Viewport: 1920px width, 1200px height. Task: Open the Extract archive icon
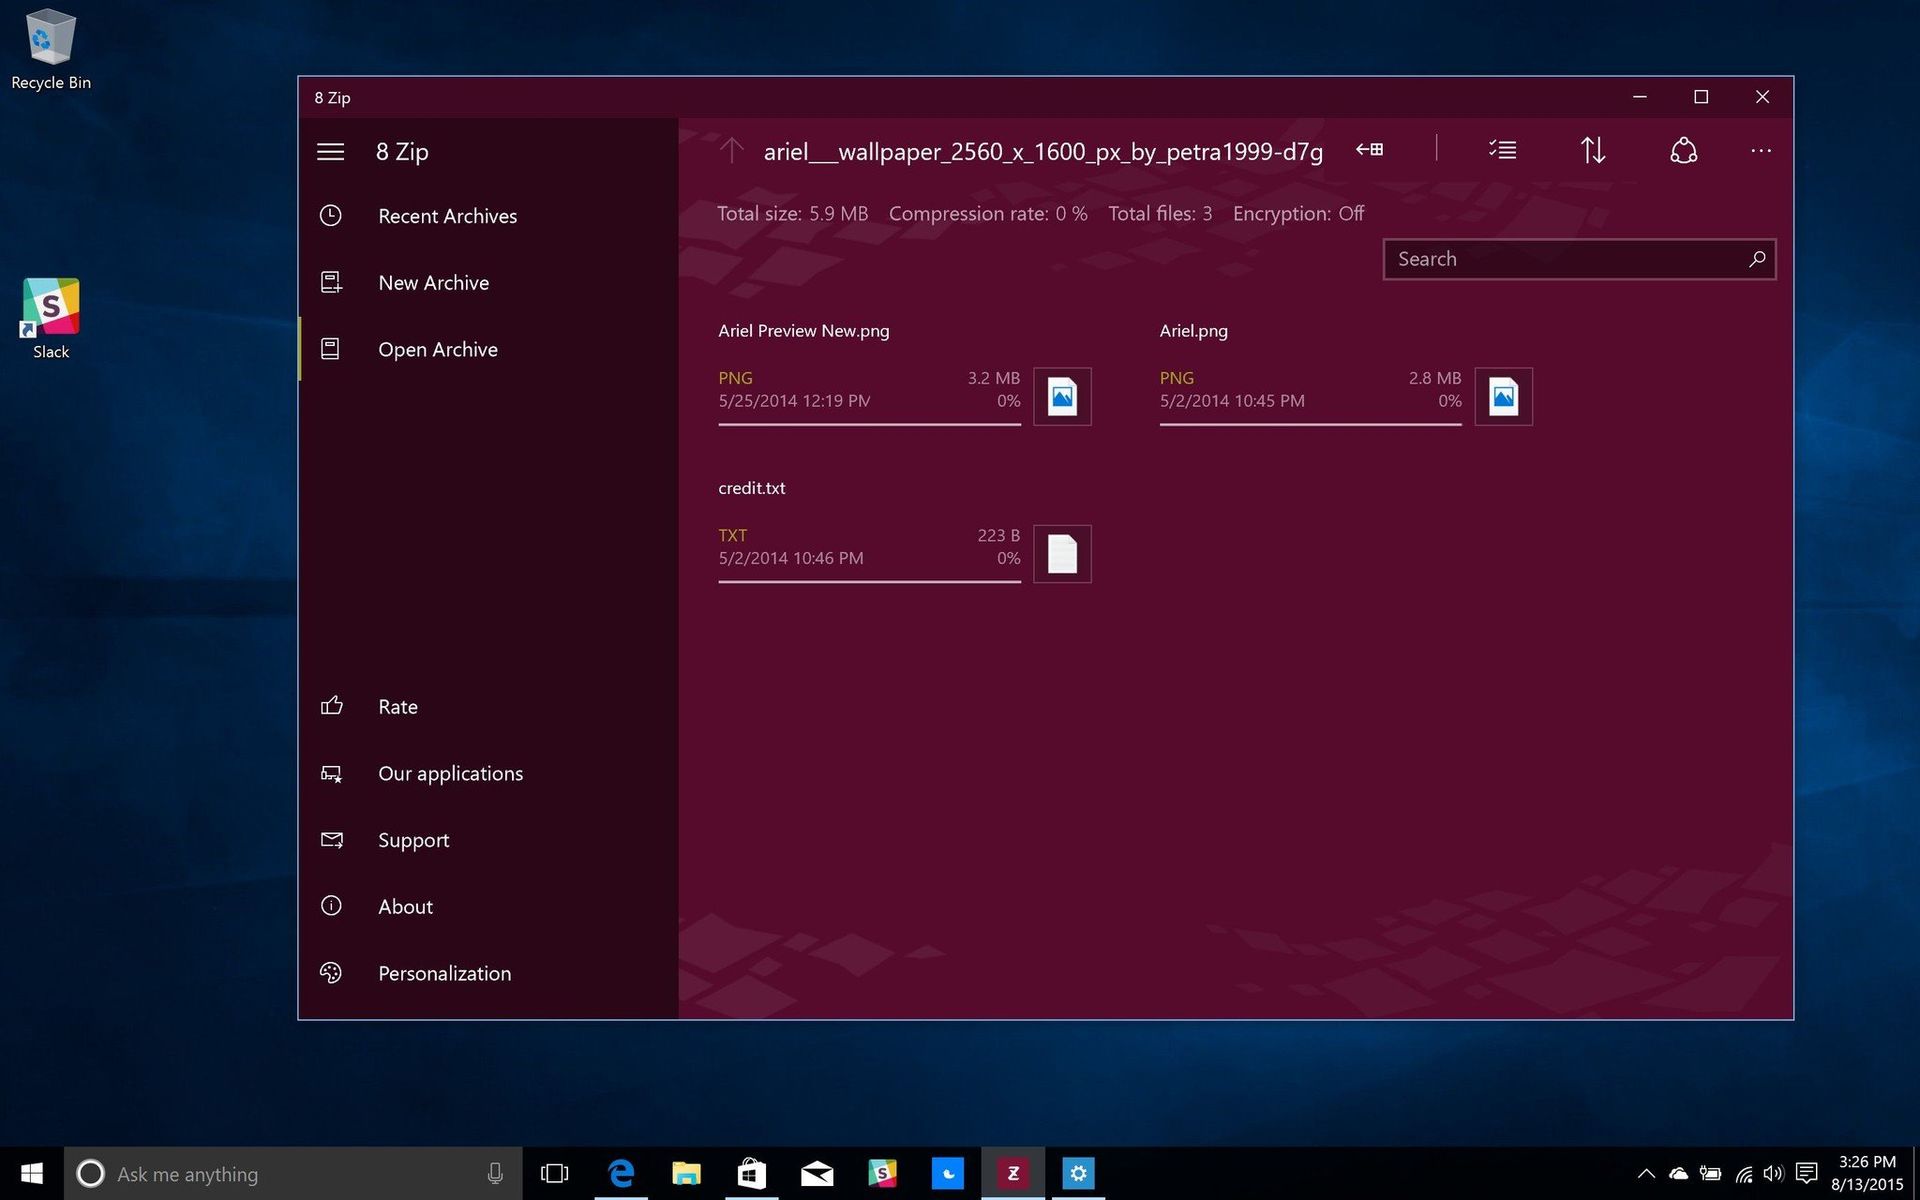1369,150
